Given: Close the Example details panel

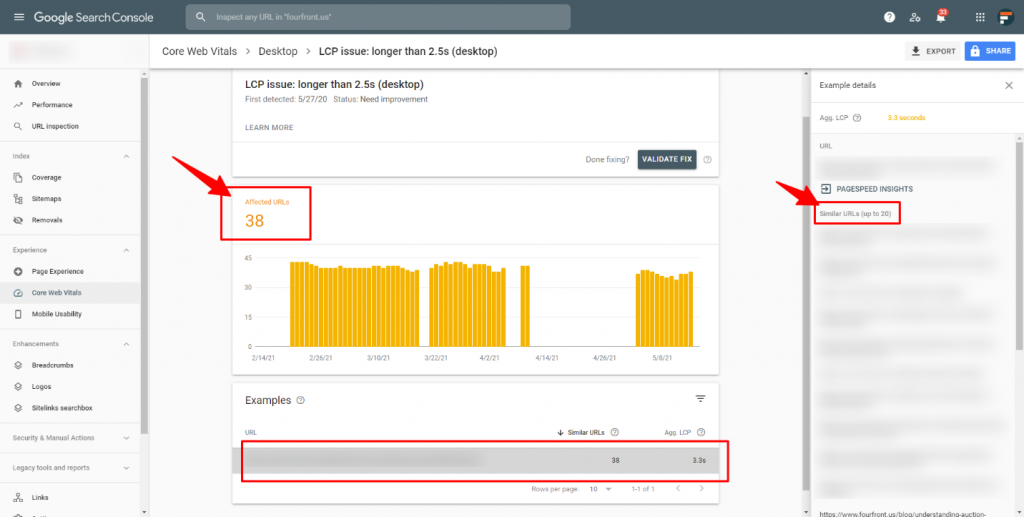Looking at the screenshot, I should pyautogui.click(x=1008, y=86).
